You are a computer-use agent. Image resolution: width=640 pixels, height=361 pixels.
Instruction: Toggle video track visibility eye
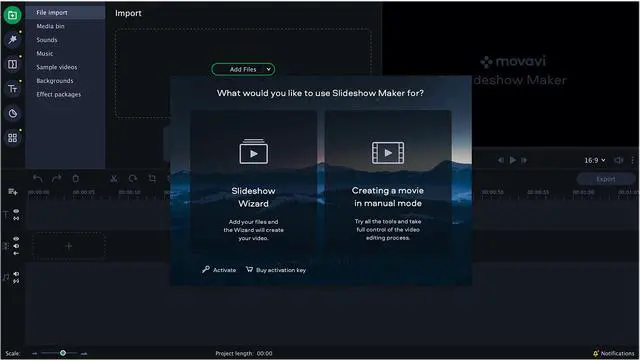point(16,239)
